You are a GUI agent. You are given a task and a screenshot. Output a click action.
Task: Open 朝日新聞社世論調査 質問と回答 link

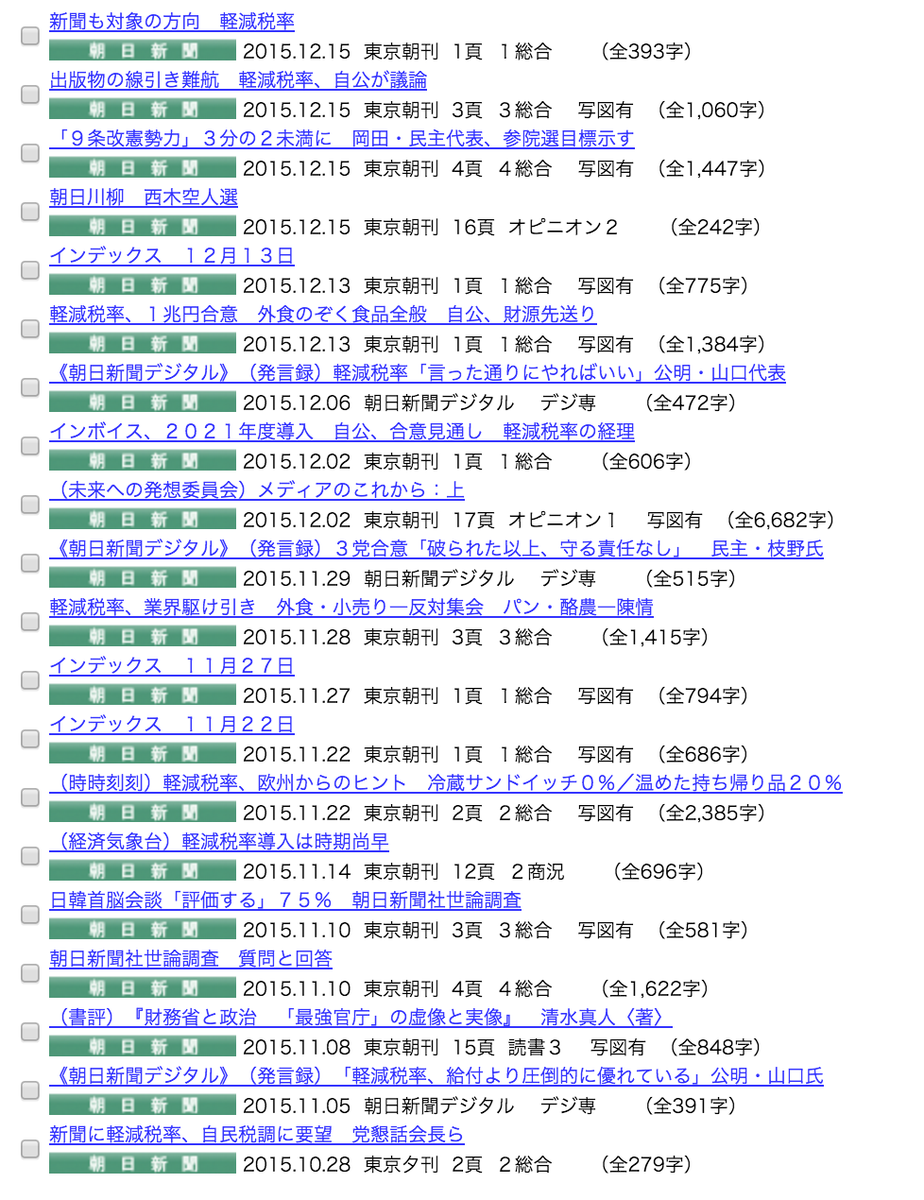point(191,958)
